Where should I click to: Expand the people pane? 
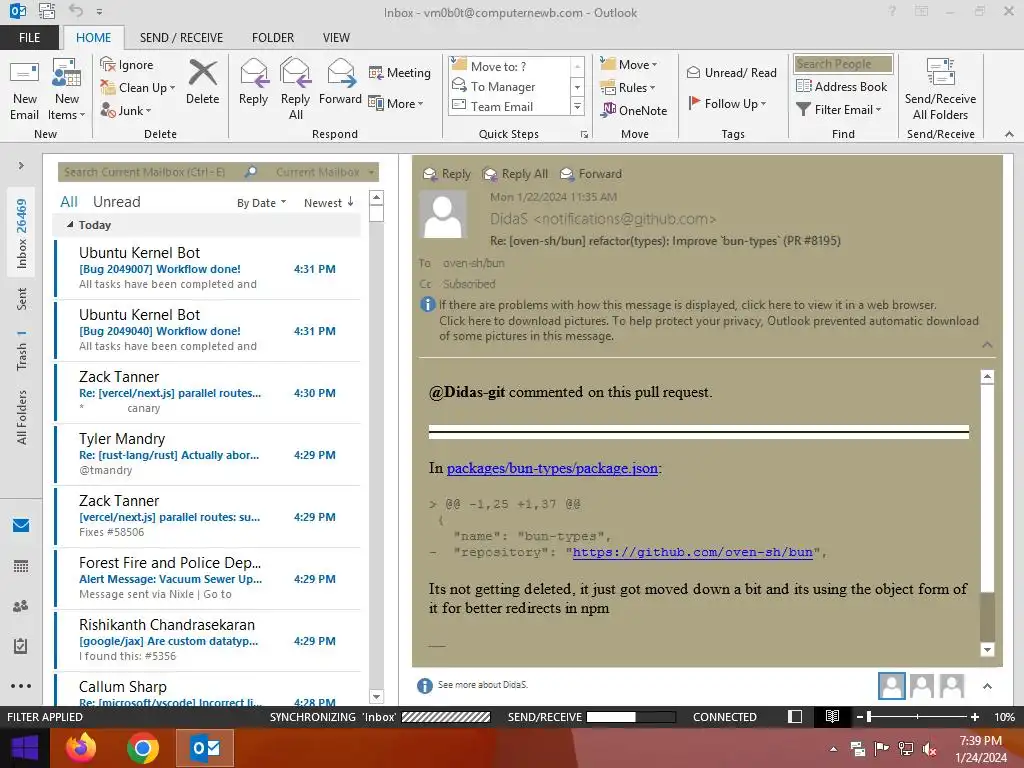pyautogui.click(x=987, y=686)
